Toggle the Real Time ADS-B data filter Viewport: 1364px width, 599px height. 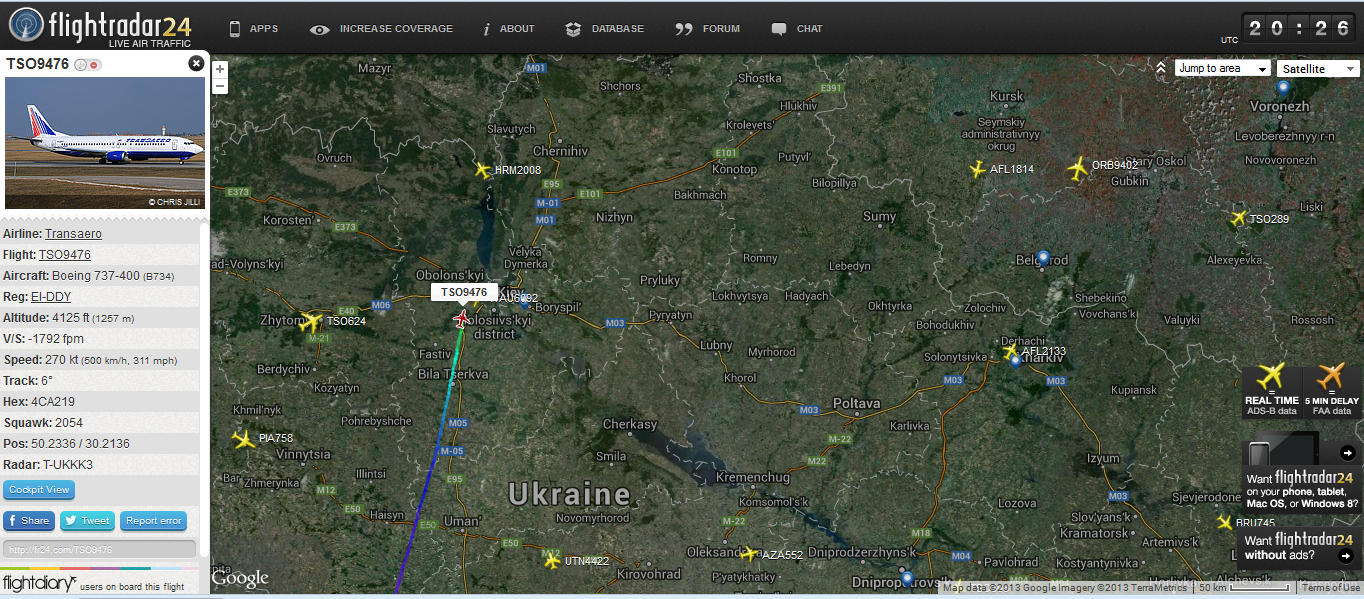pyautogui.click(x=1271, y=391)
